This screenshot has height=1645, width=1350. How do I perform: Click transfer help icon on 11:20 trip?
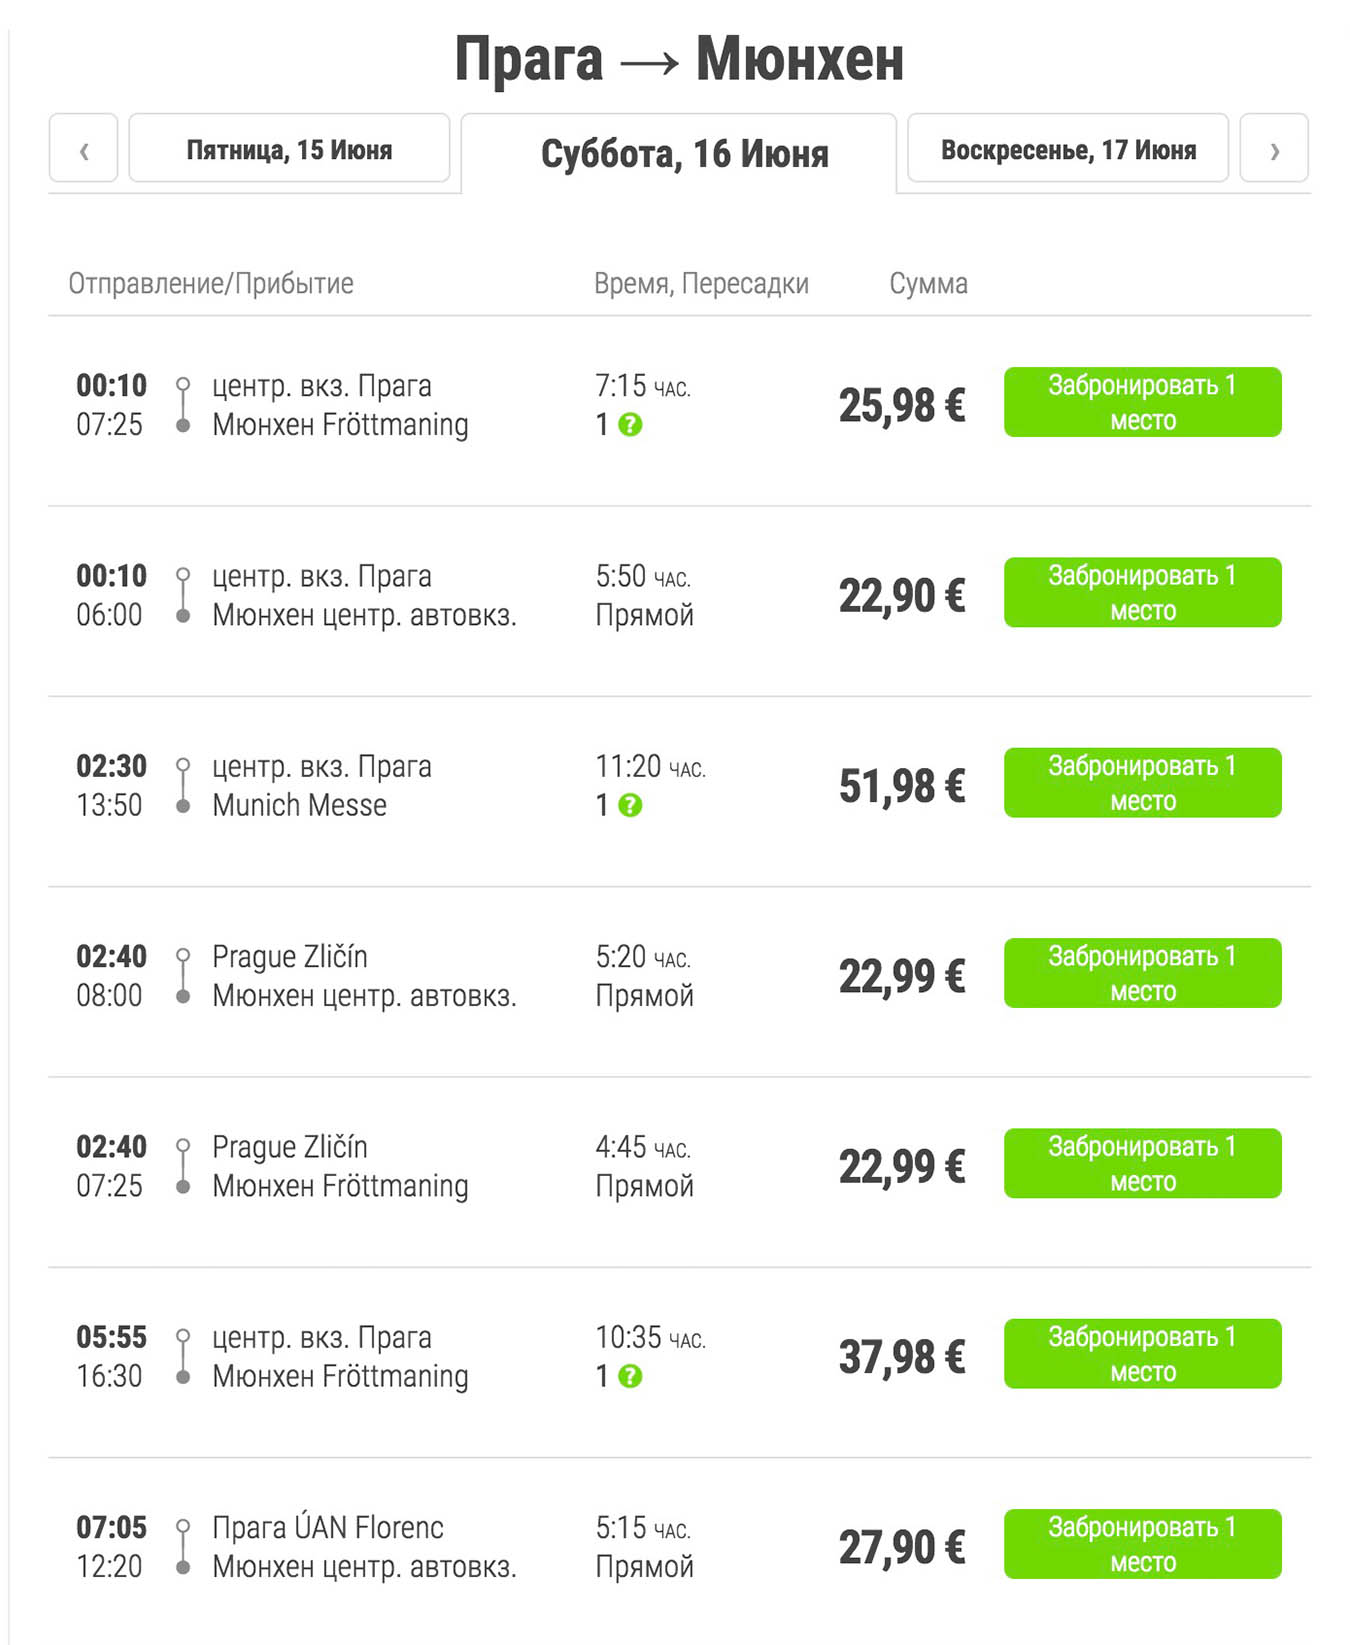coord(630,805)
